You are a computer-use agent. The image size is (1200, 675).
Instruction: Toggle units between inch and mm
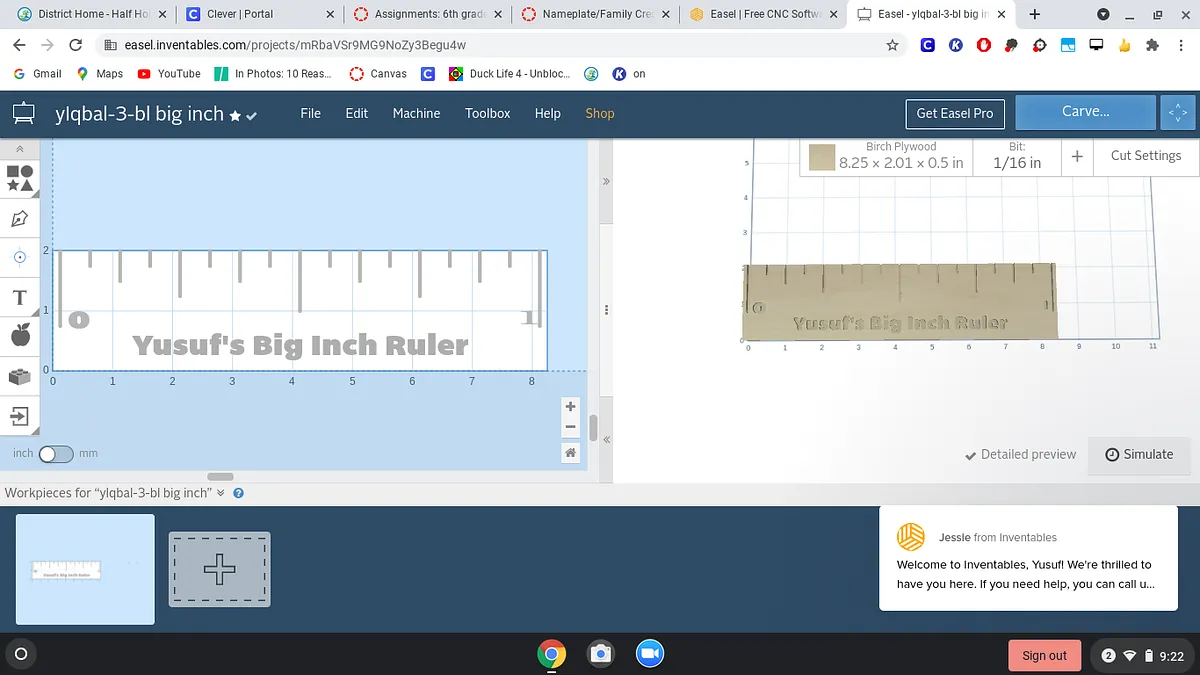tap(56, 453)
